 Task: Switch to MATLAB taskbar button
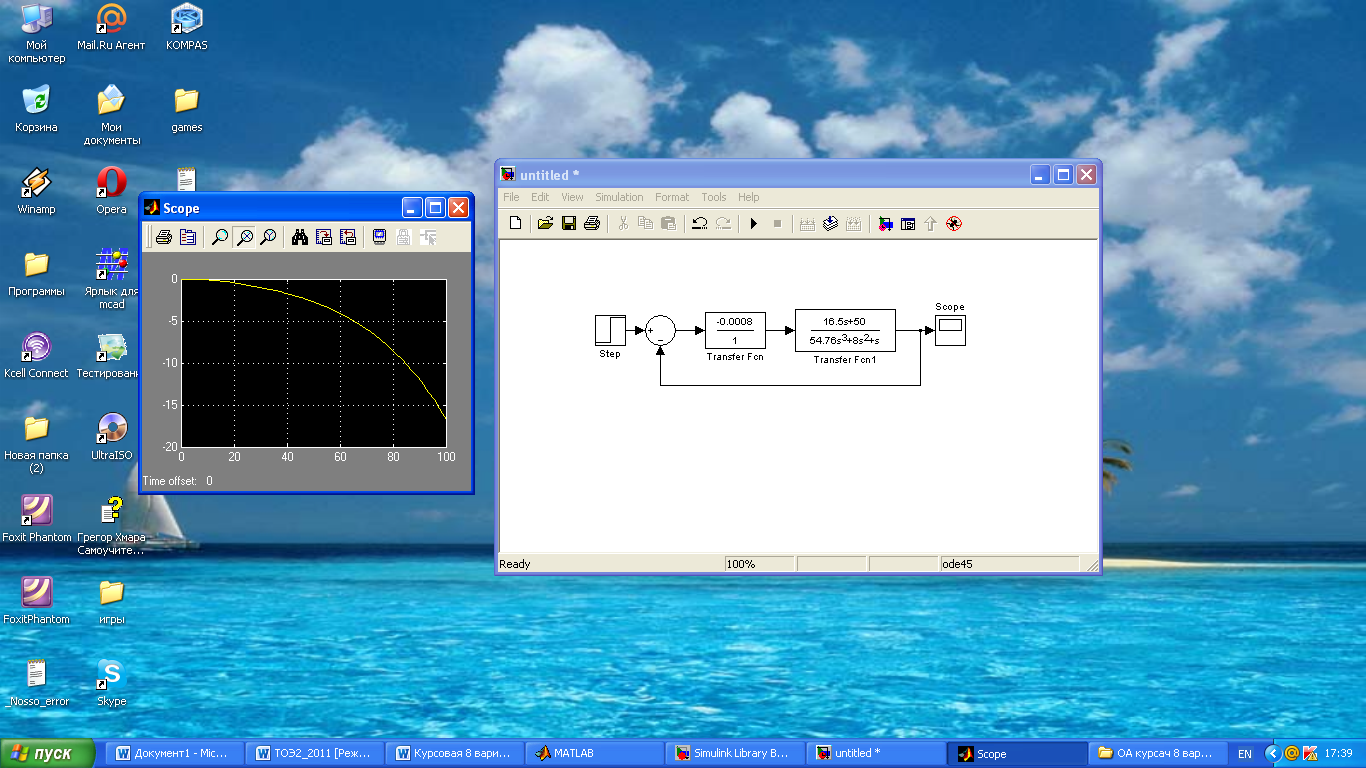pos(594,753)
